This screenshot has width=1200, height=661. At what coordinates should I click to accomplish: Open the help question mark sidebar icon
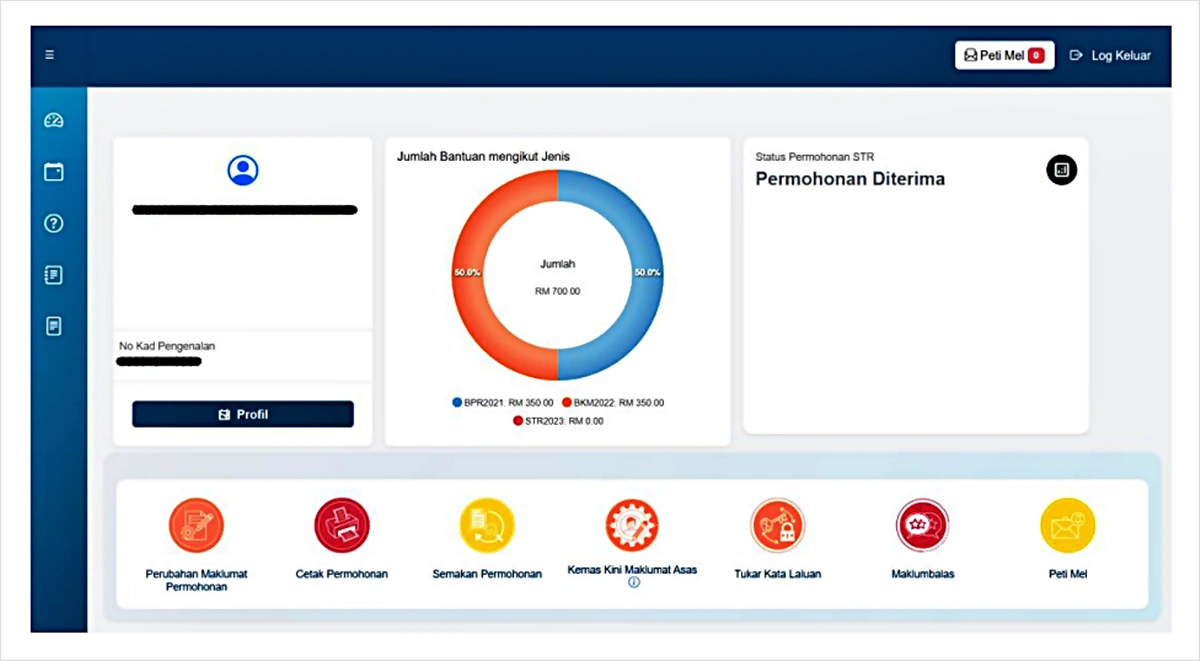[54, 224]
